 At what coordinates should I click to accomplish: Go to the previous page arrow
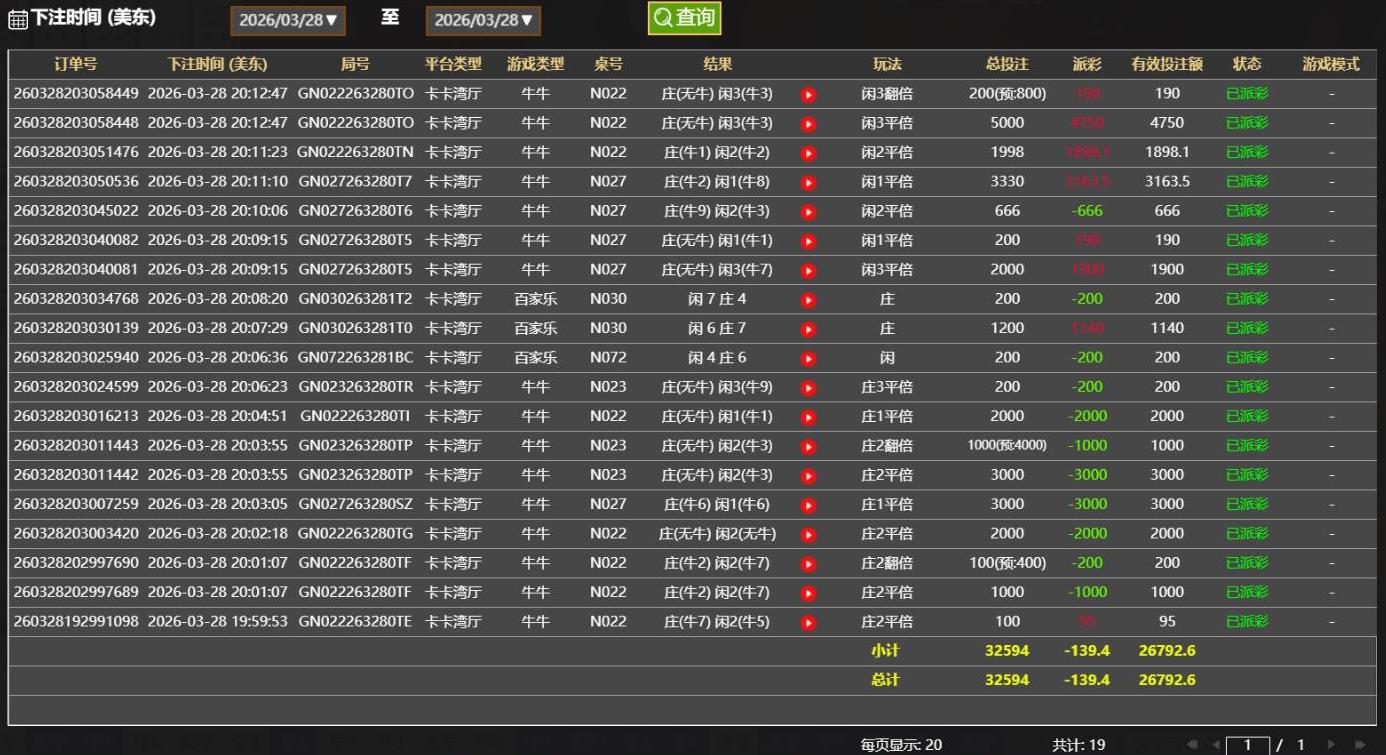pyautogui.click(x=1216, y=745)
